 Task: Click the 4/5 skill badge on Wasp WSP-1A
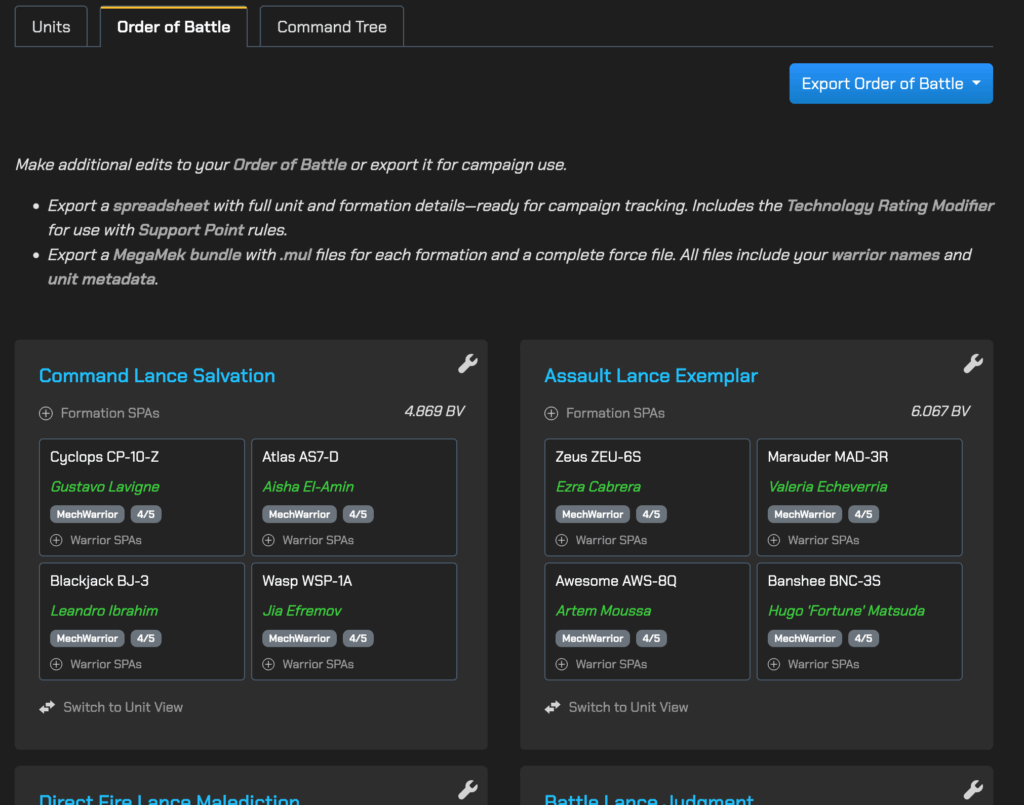pyautogui.click(x=357, y=638)
